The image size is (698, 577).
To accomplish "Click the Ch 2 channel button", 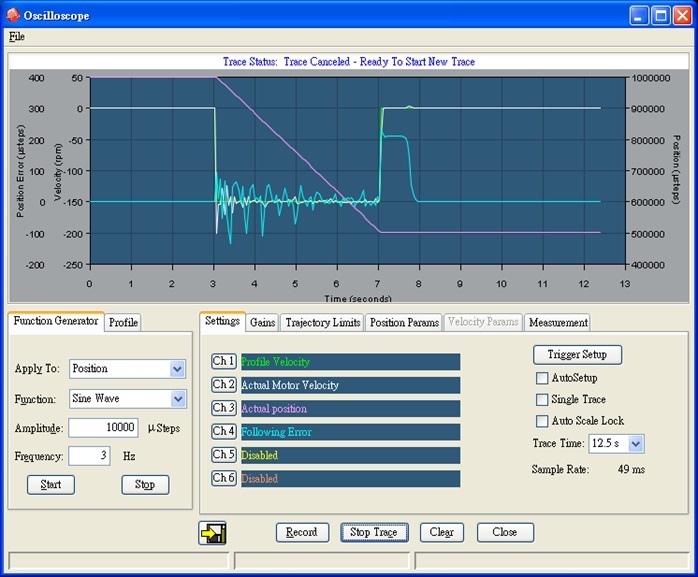I will pos(224,385).
